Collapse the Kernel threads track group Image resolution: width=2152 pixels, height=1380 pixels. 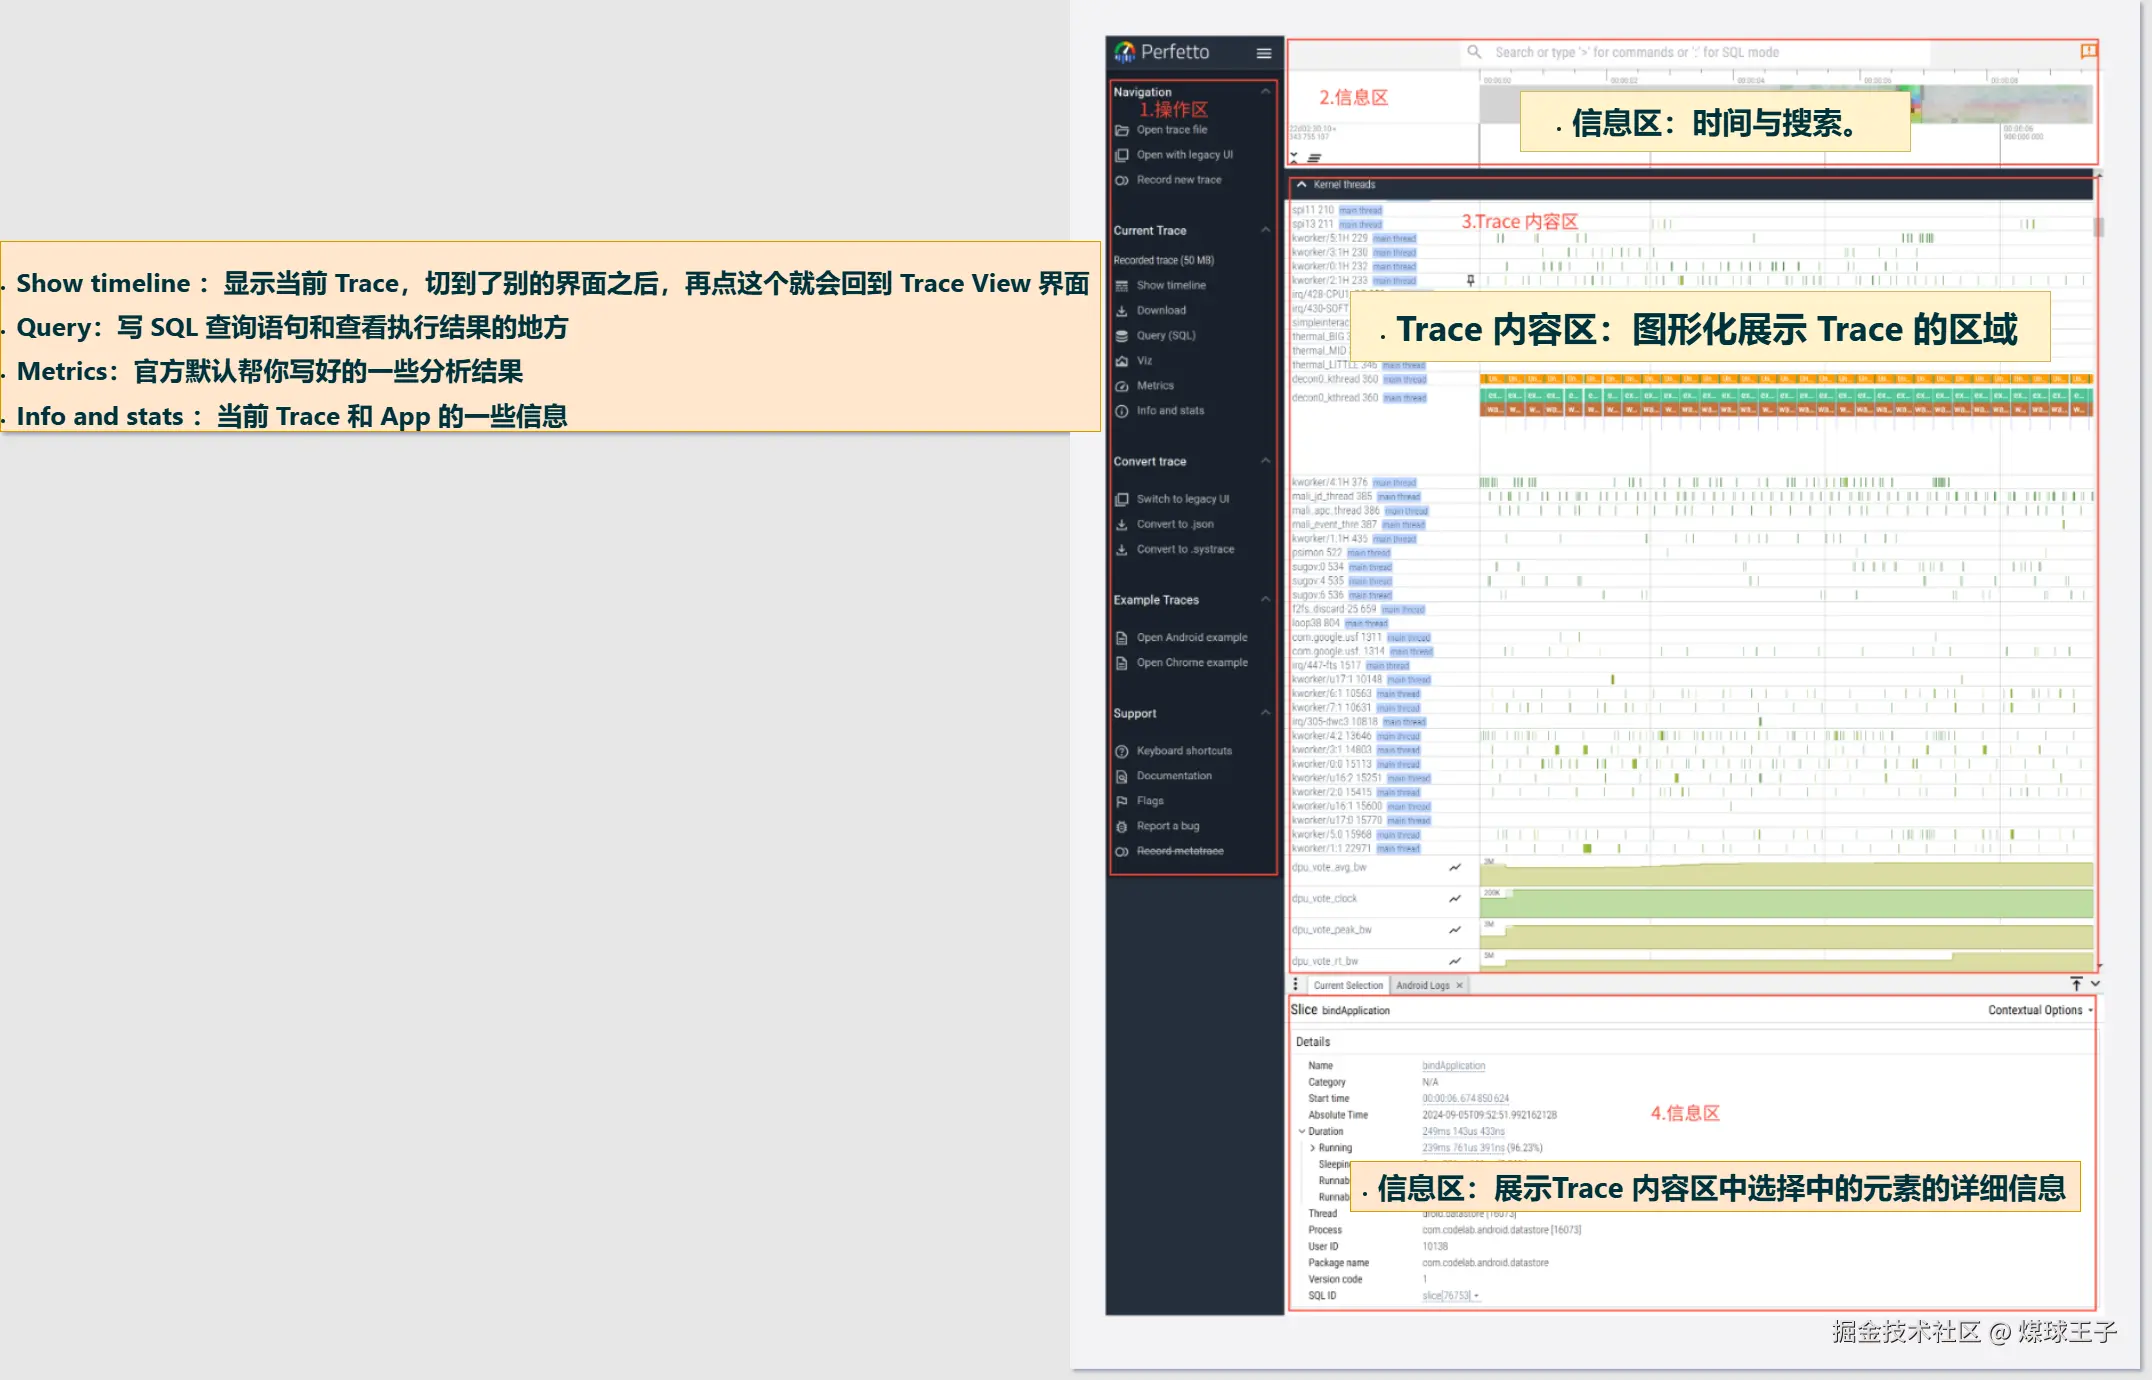1301,185
